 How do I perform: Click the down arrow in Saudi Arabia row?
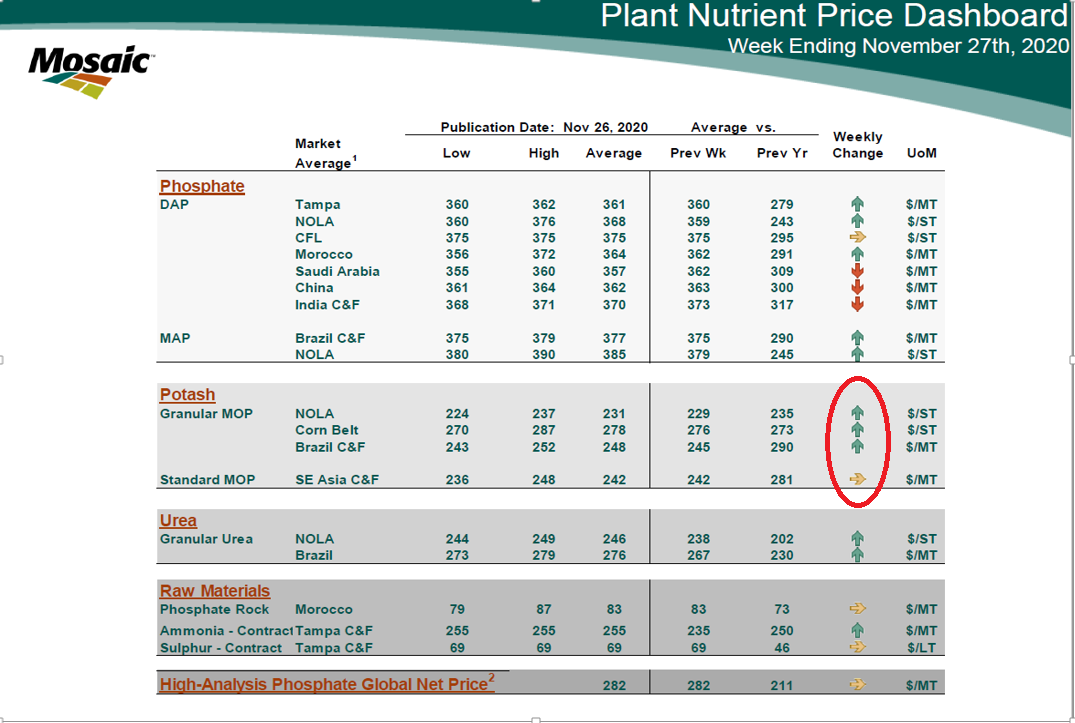(857, 271)
